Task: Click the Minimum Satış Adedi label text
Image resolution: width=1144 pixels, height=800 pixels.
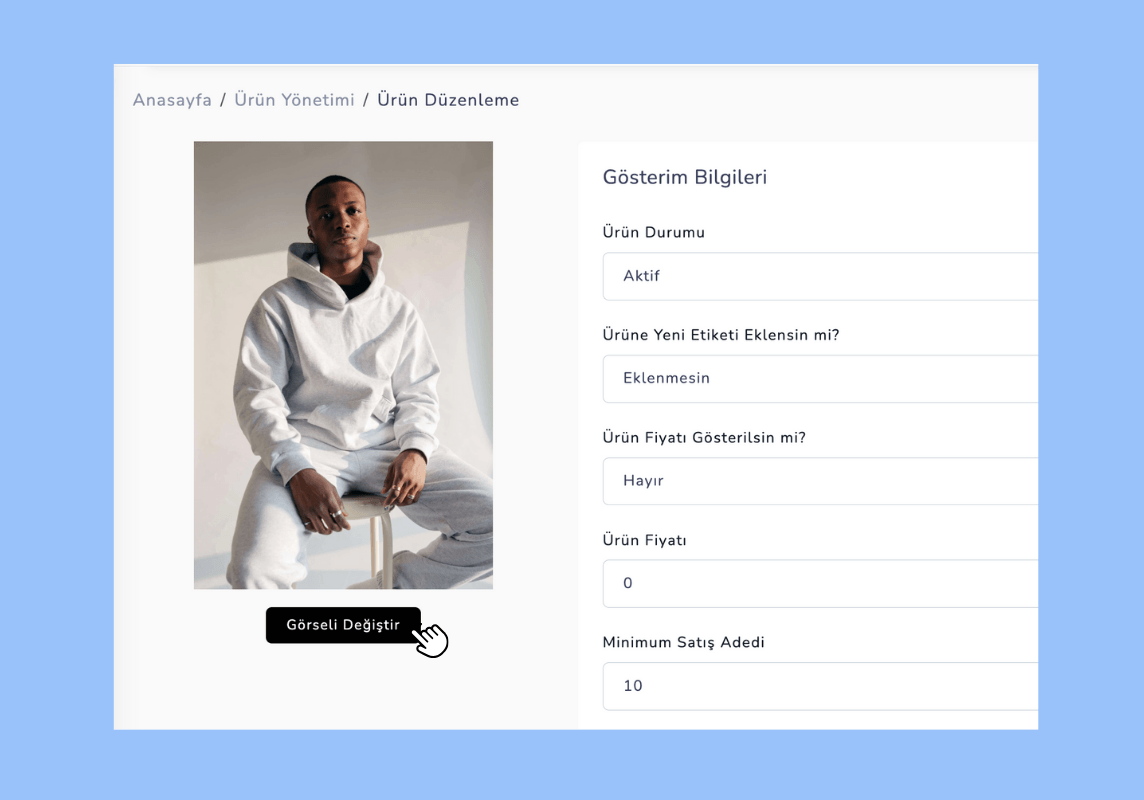Action: (x=684, y=642)
